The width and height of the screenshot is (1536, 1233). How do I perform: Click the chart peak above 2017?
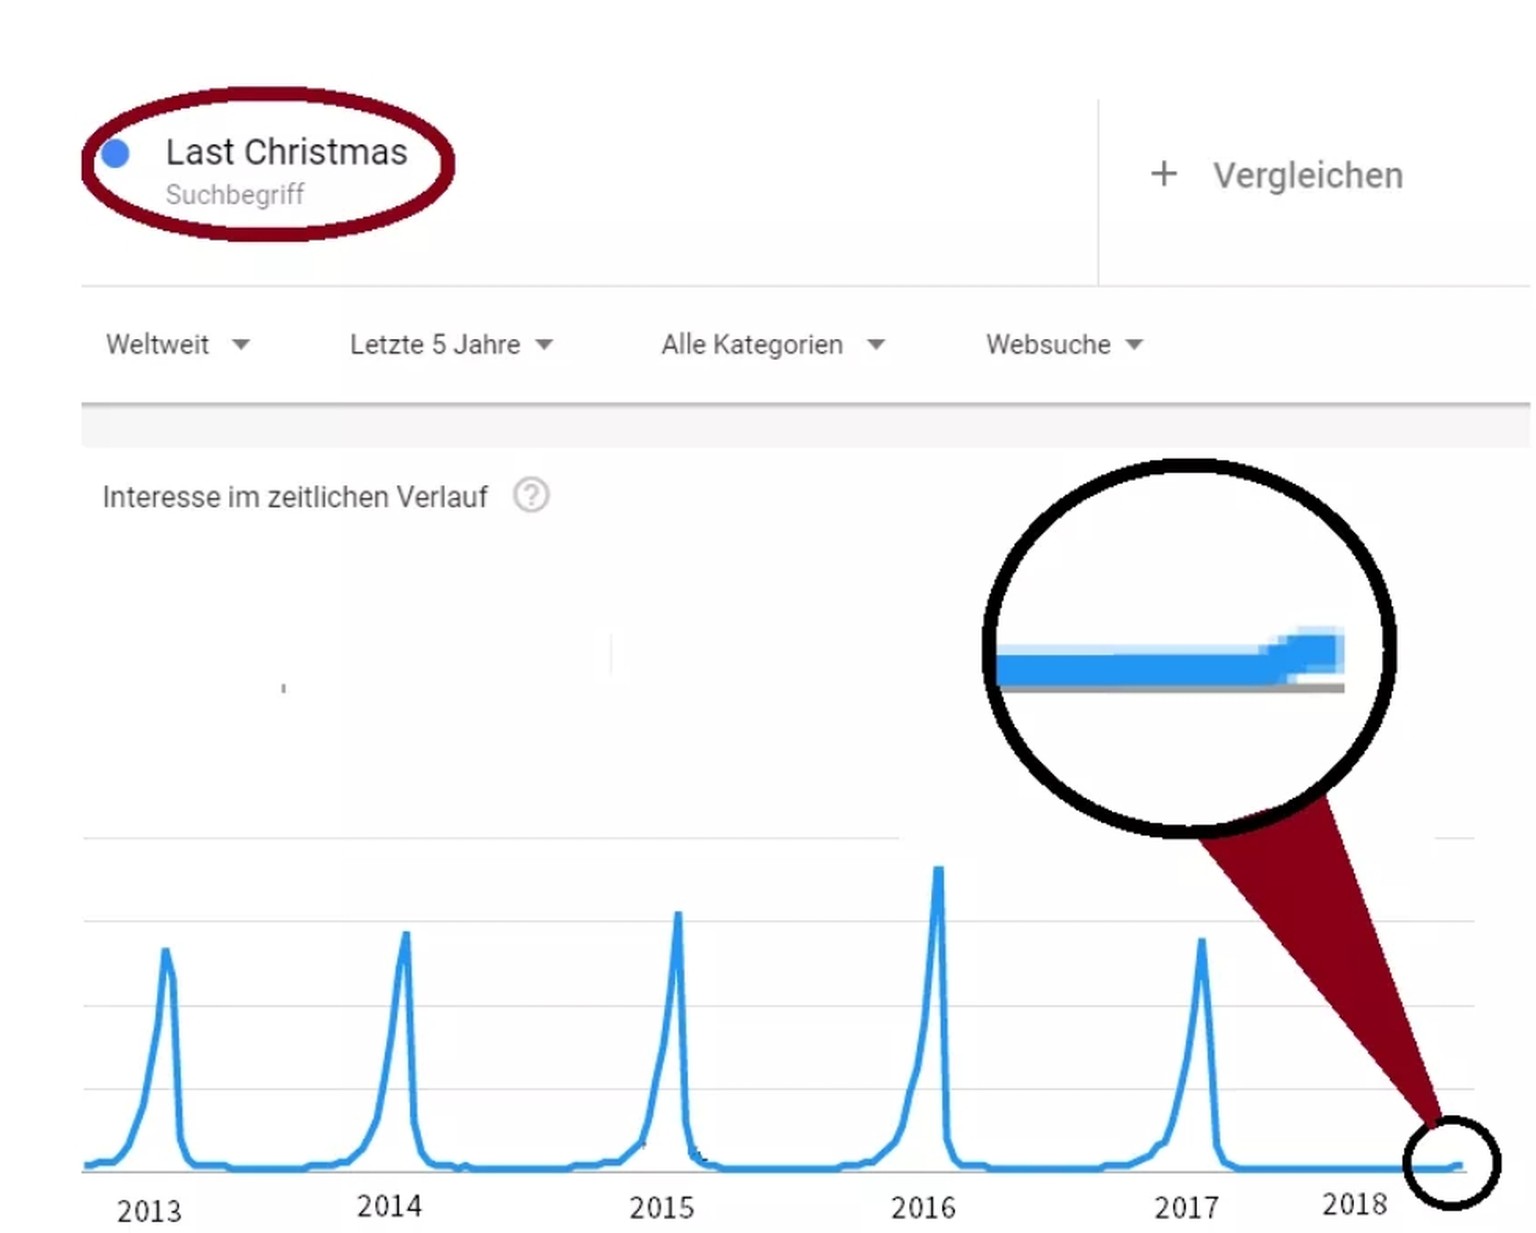tap(1201, 943)
